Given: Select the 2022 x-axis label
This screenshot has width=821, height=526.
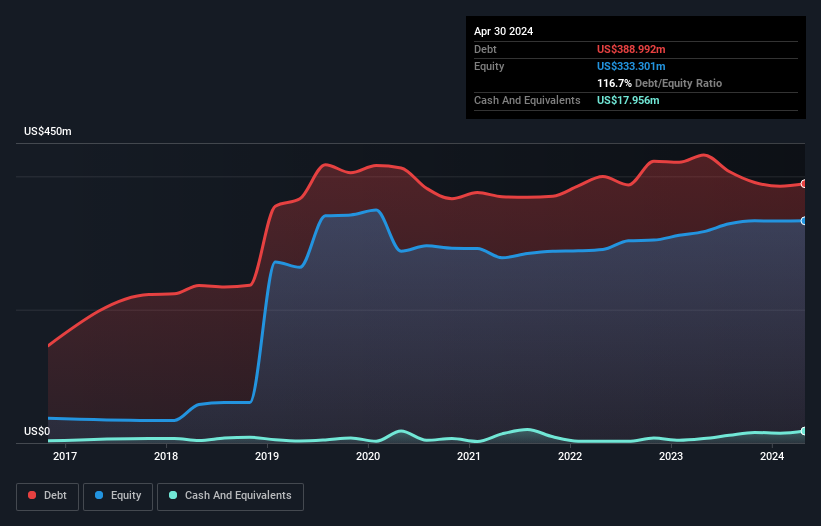Looking at the screenshot, I should pyautogui.click(x=570, y=456).
